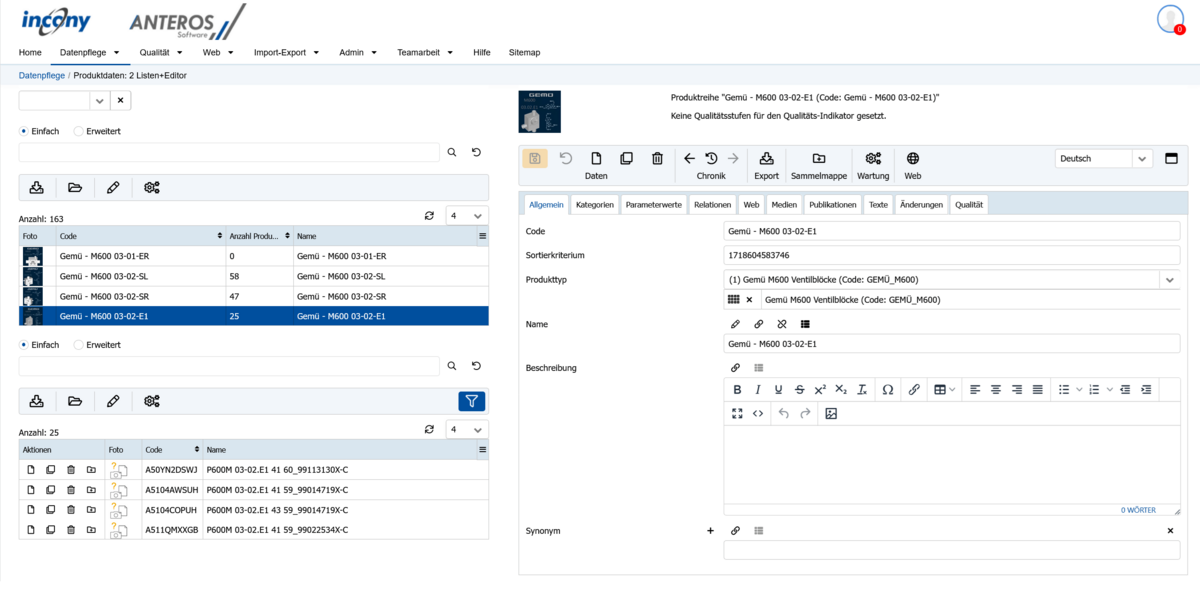Click the insert image icon in the Beschreibung editor
This screenshot has width=1200, height=600.
(830, 413)
